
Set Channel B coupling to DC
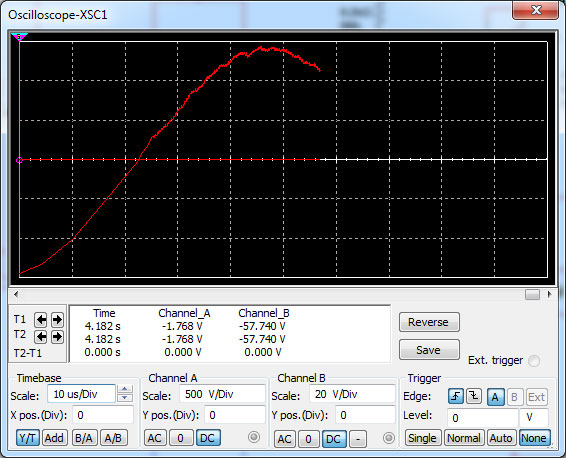point(334,439)
